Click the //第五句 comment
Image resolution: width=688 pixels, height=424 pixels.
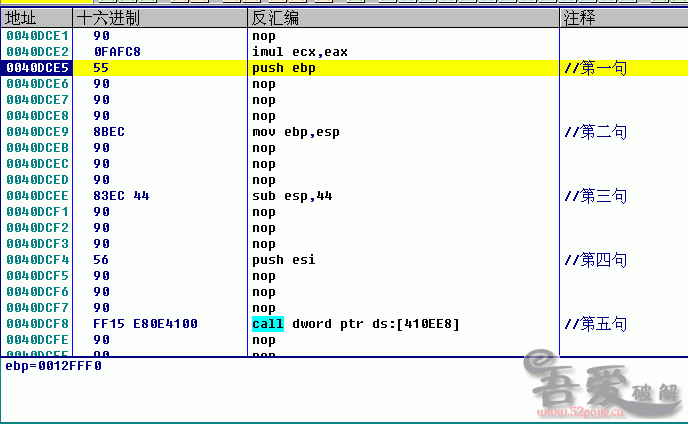point(595,323)
